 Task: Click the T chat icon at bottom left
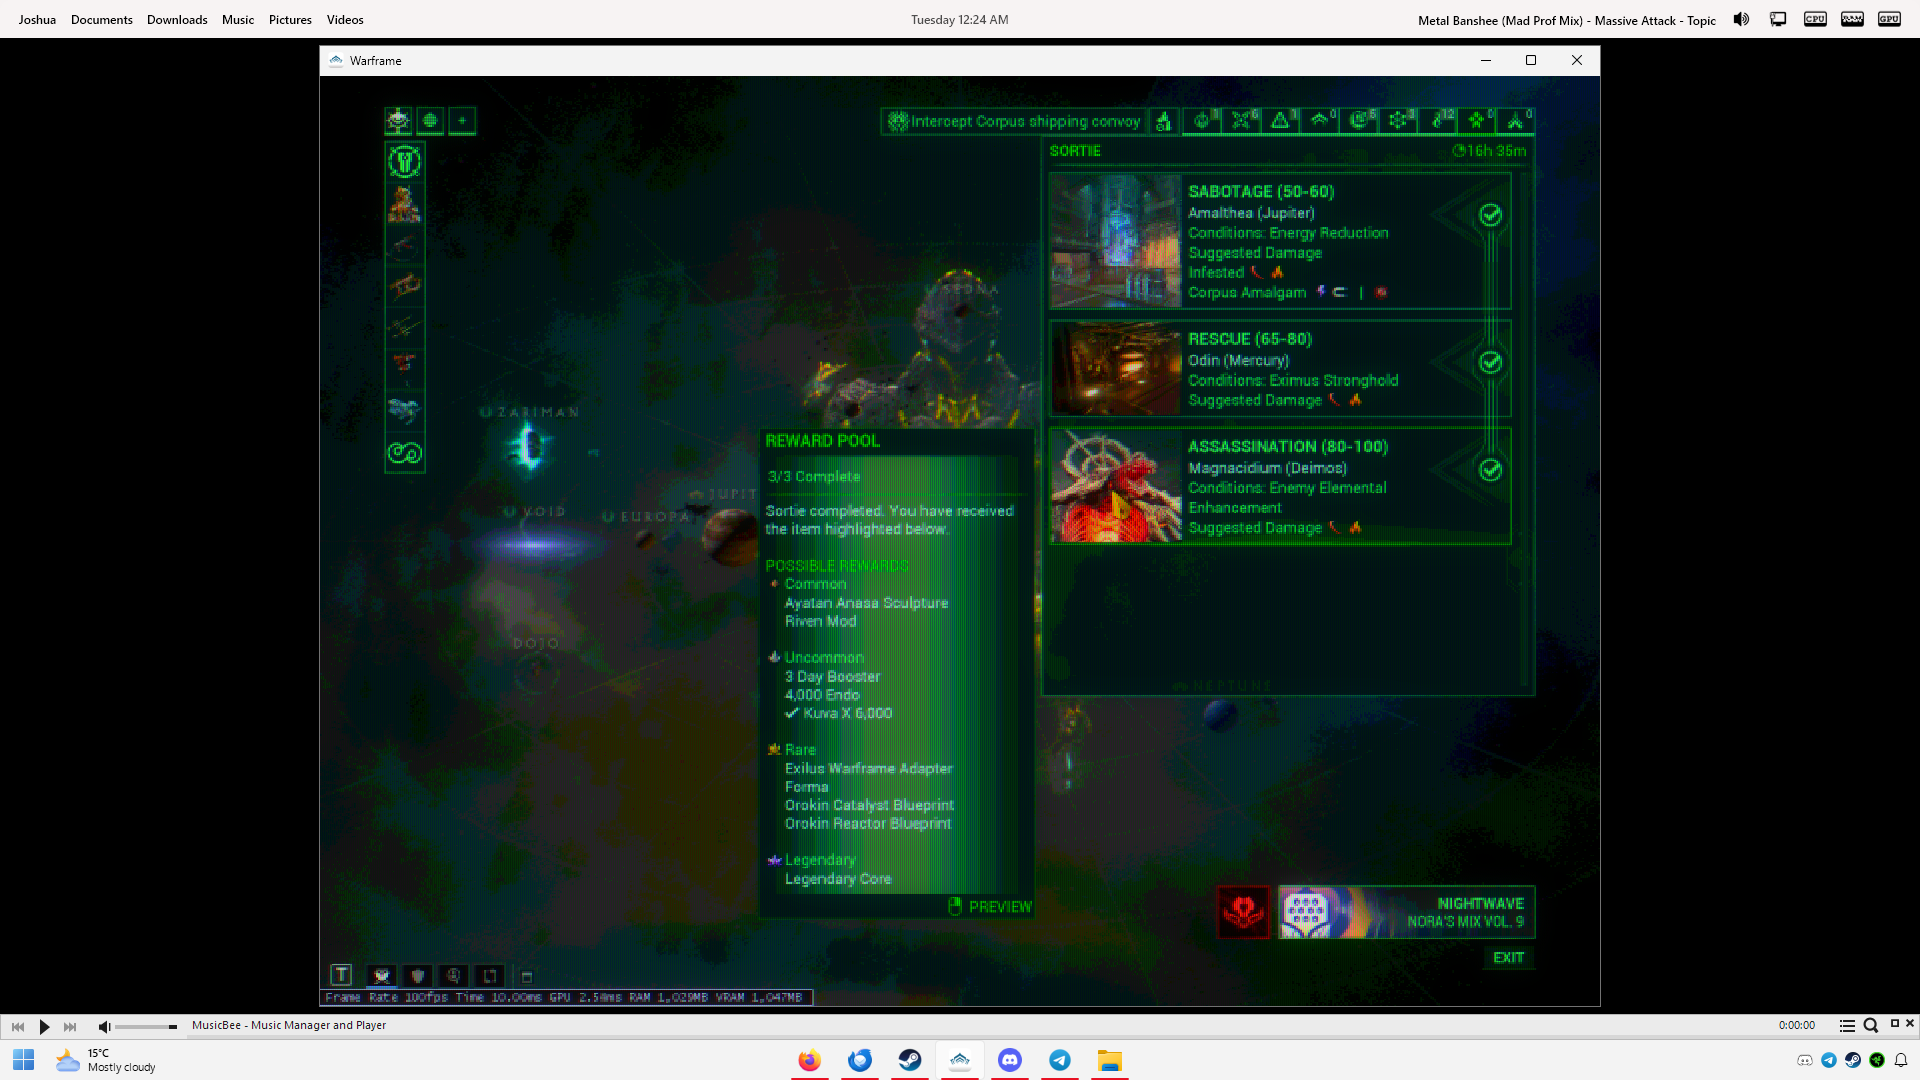pyautogui.click(x=341, y=975)
